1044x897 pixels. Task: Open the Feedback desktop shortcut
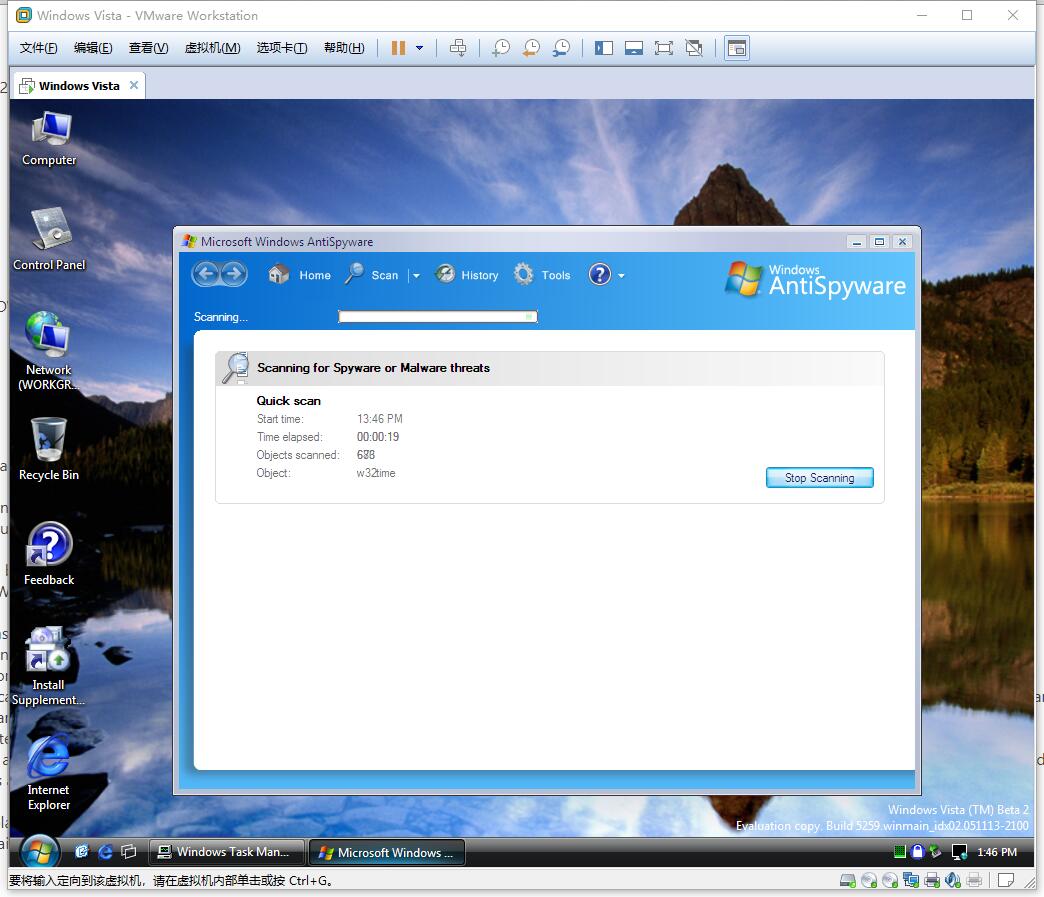pyautogui.click(x=49, y=553)
